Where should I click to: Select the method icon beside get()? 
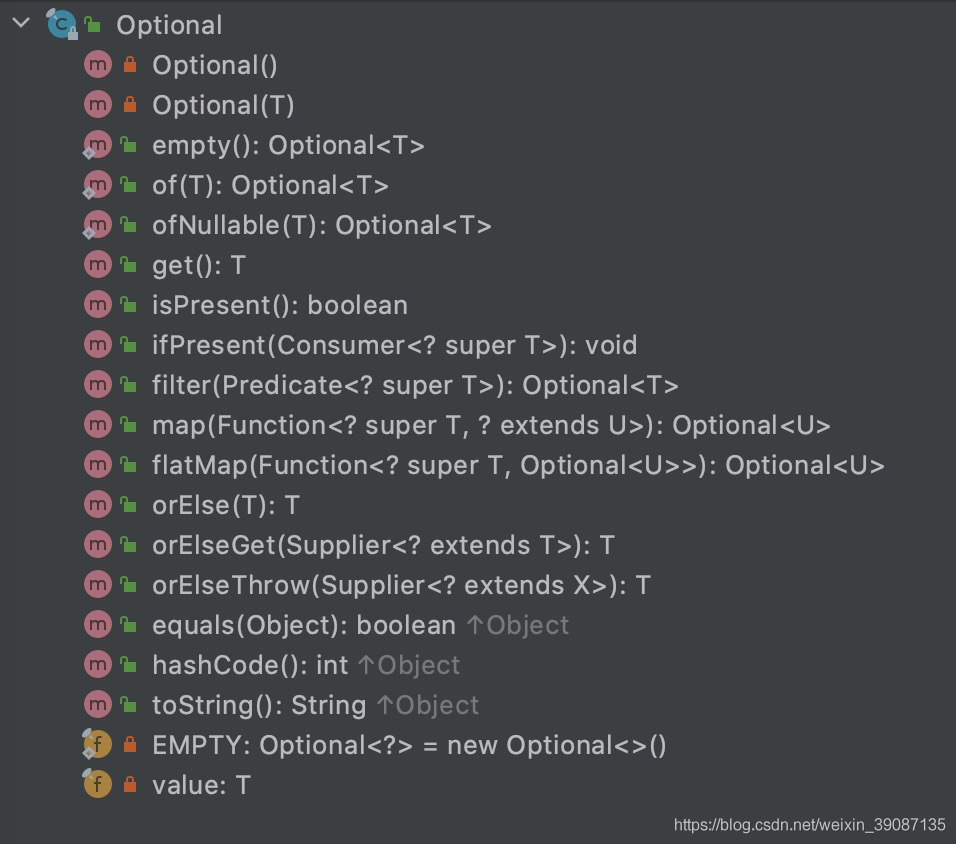pyautogui.click(x=97, y=264)
